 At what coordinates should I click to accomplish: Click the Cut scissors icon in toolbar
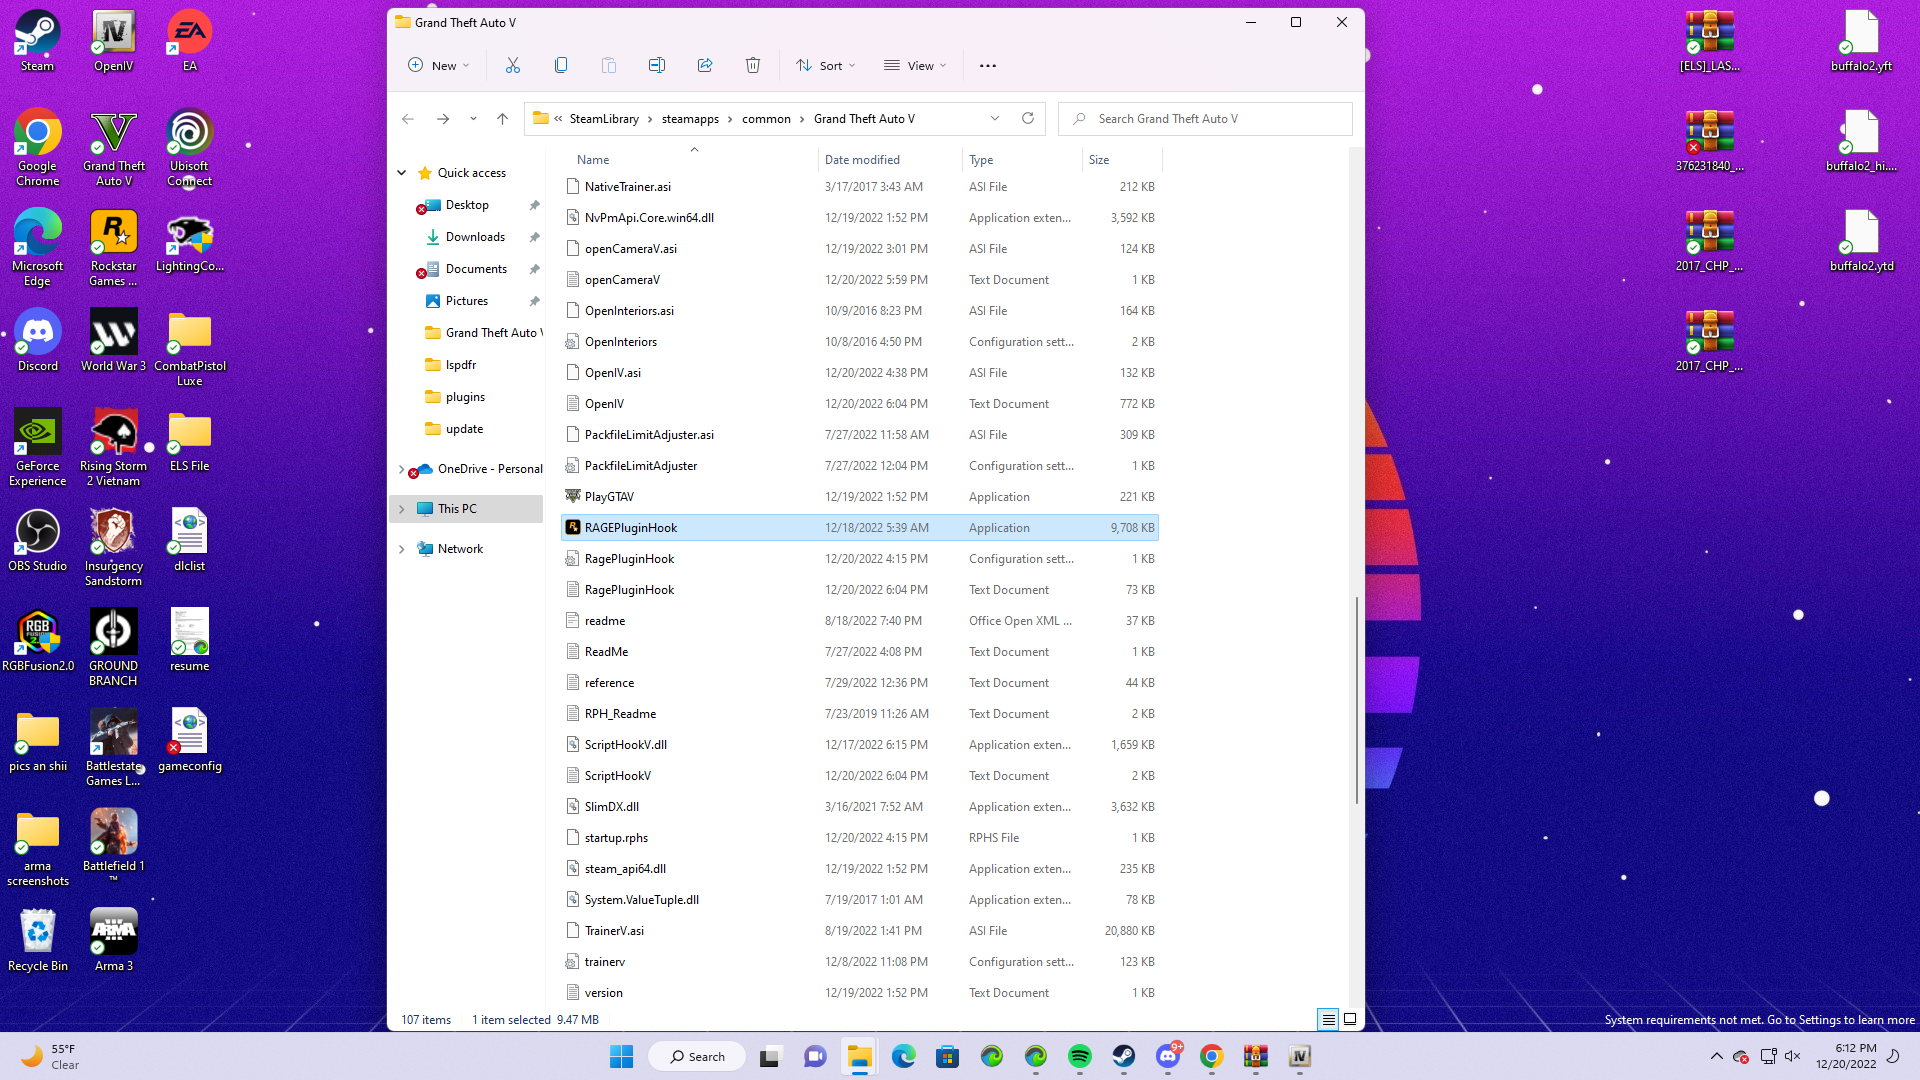point(513,66)
